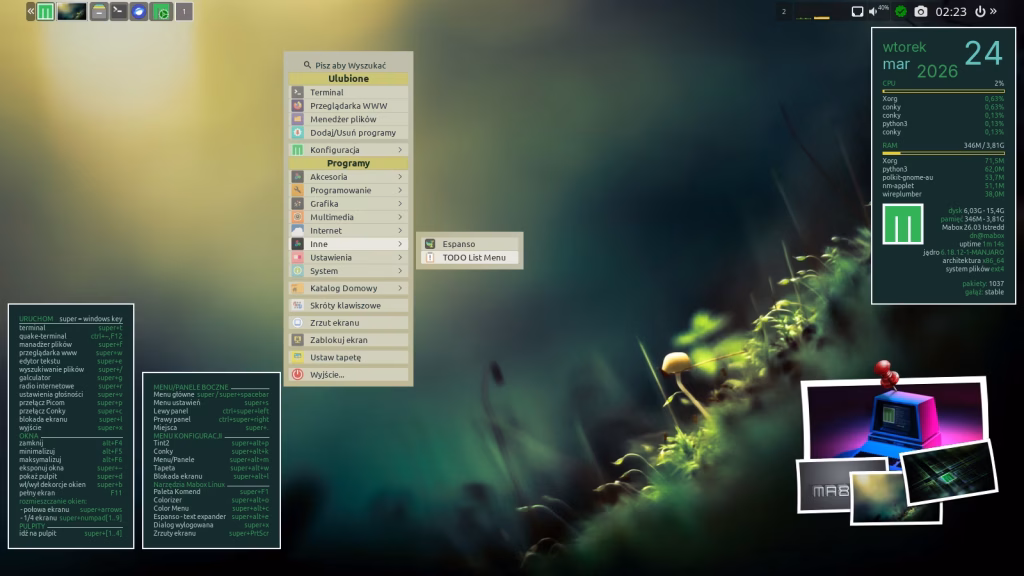Expand the Konfiguracja submenu
The image size is (1024, 576).
coord(348,150)
